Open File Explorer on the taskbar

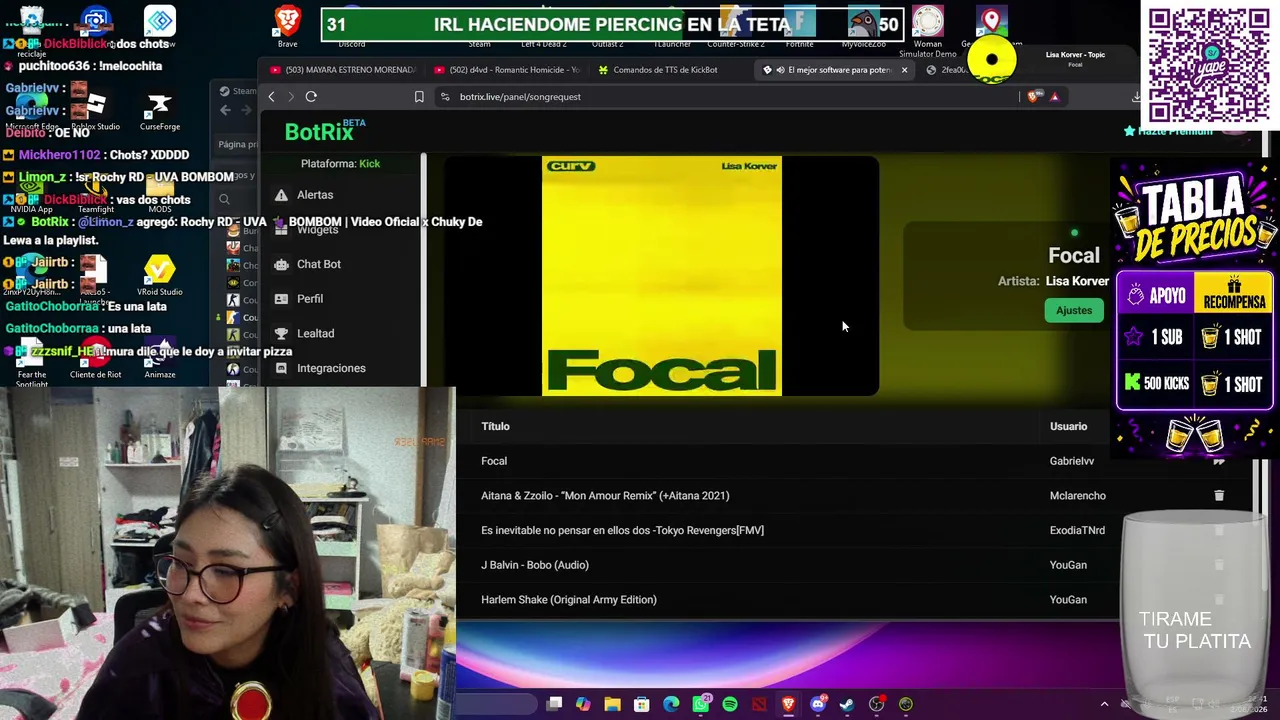[612, 704]
